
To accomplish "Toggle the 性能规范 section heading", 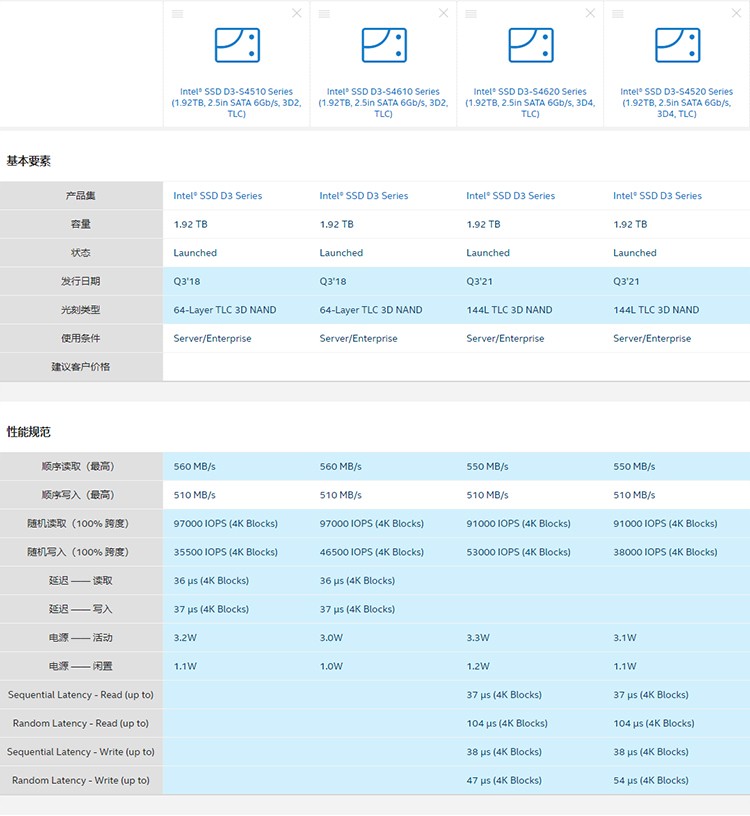I will [x=29, y=432].
